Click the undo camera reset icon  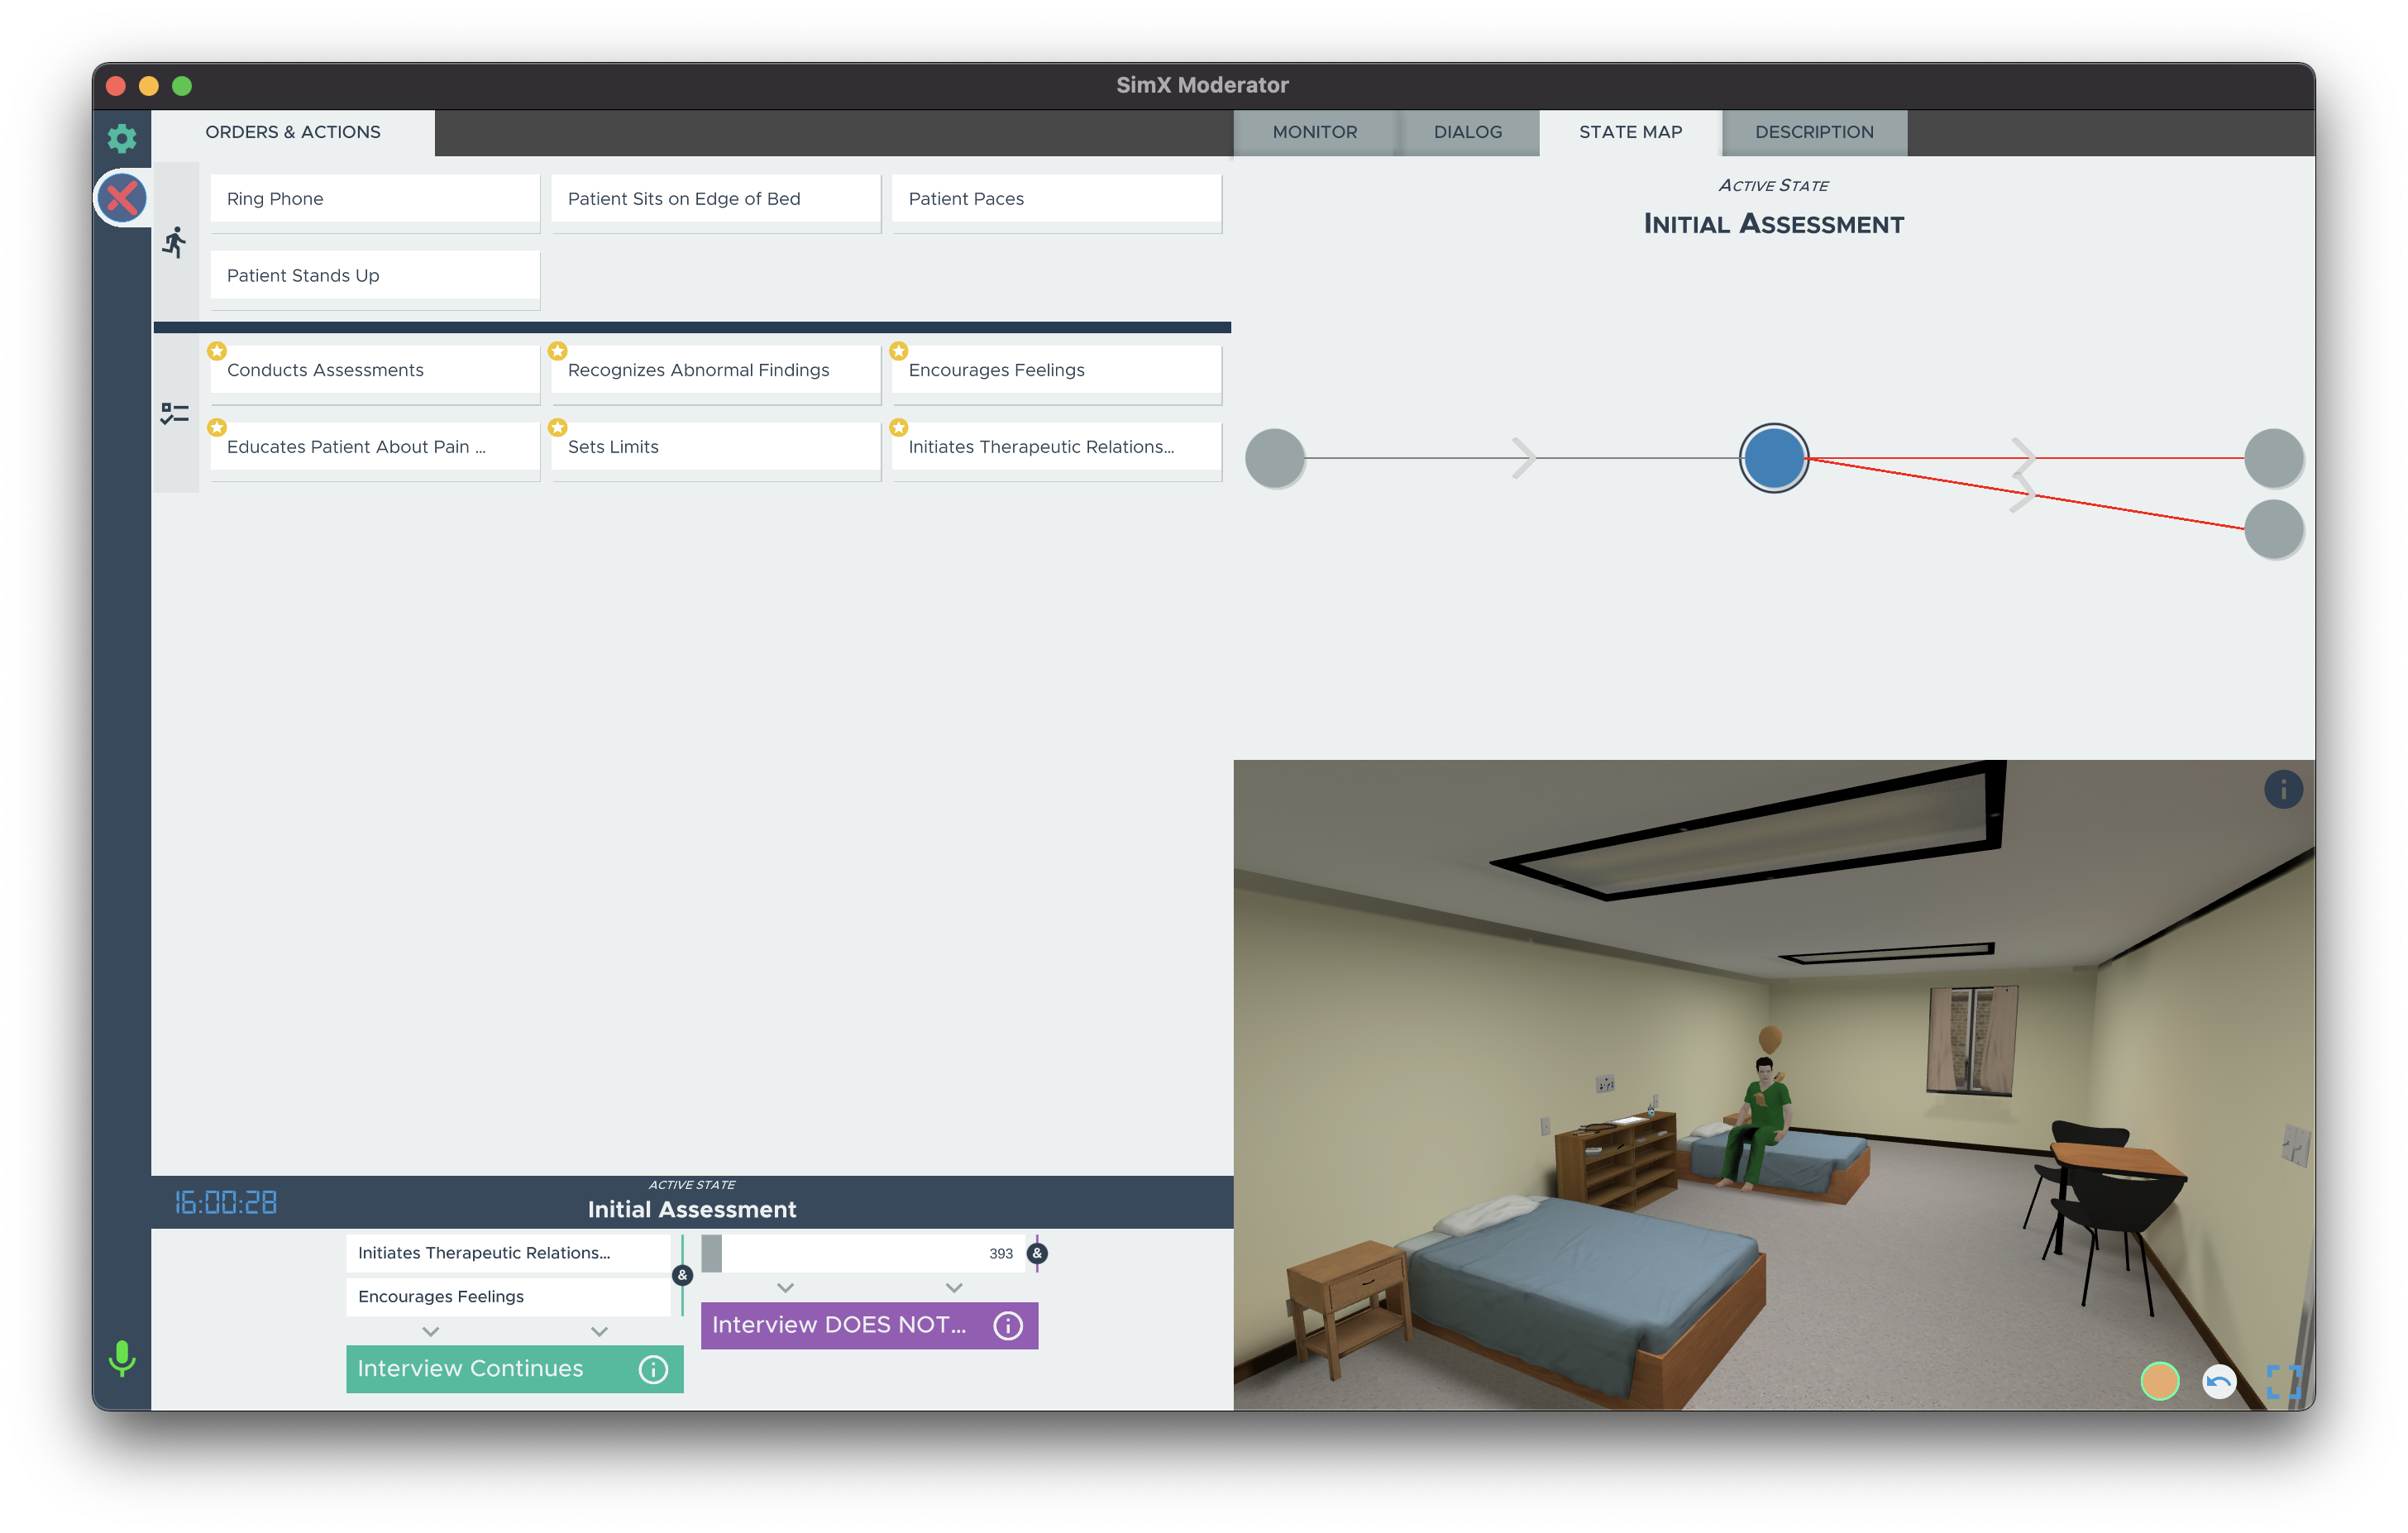click(2218, 1381)
